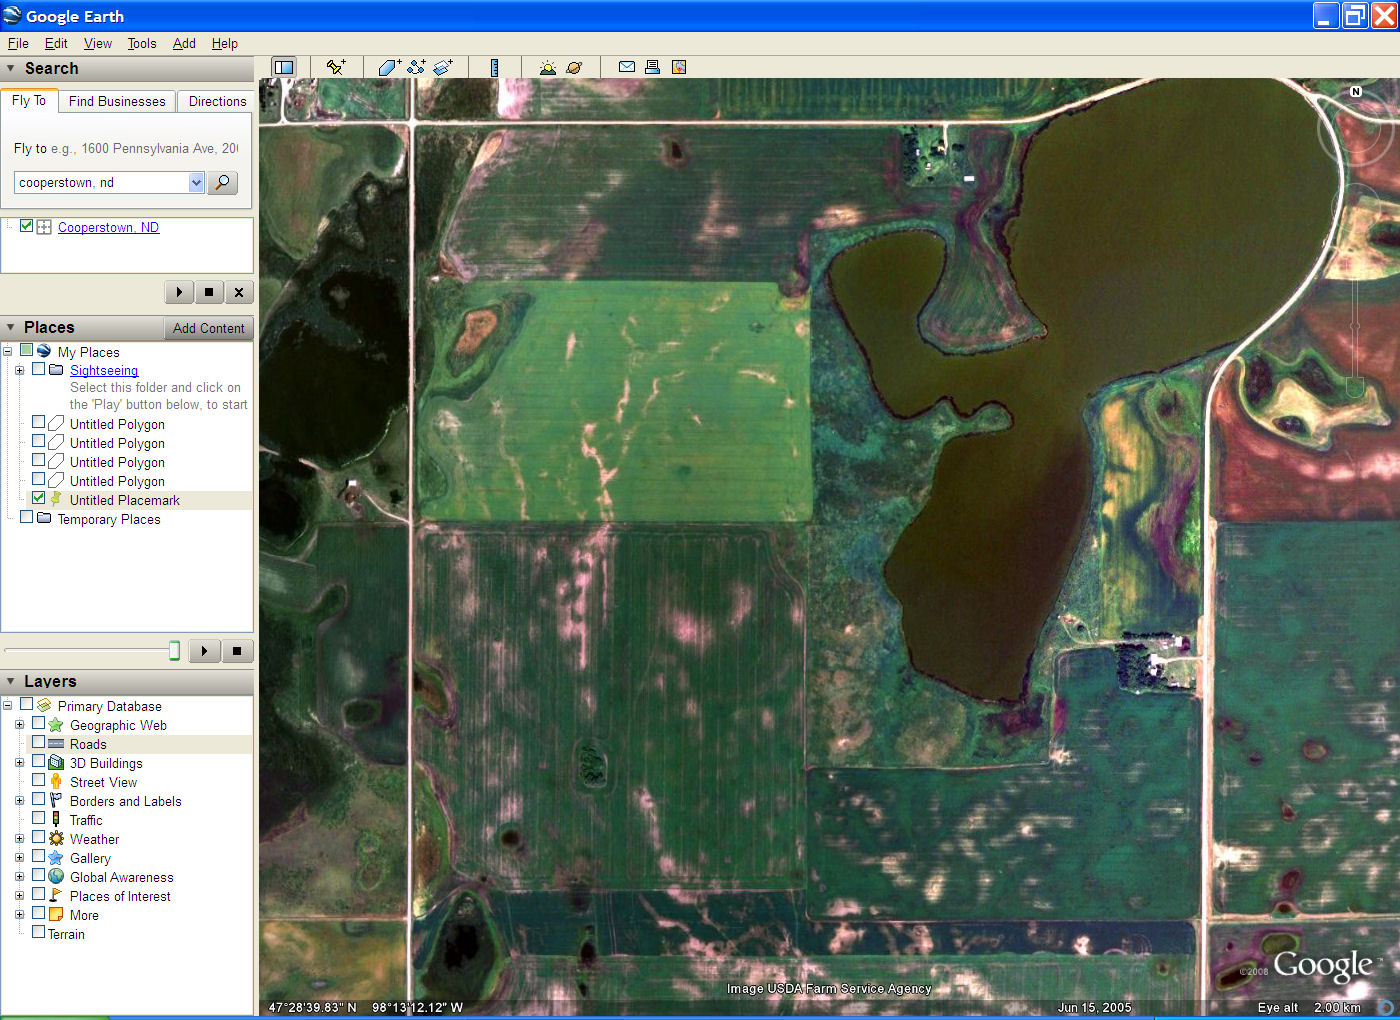Select the Add Polygon tool
The height and width of the screenshot is (1020, 1400).
pyautogui.click(x=389, y=67)
